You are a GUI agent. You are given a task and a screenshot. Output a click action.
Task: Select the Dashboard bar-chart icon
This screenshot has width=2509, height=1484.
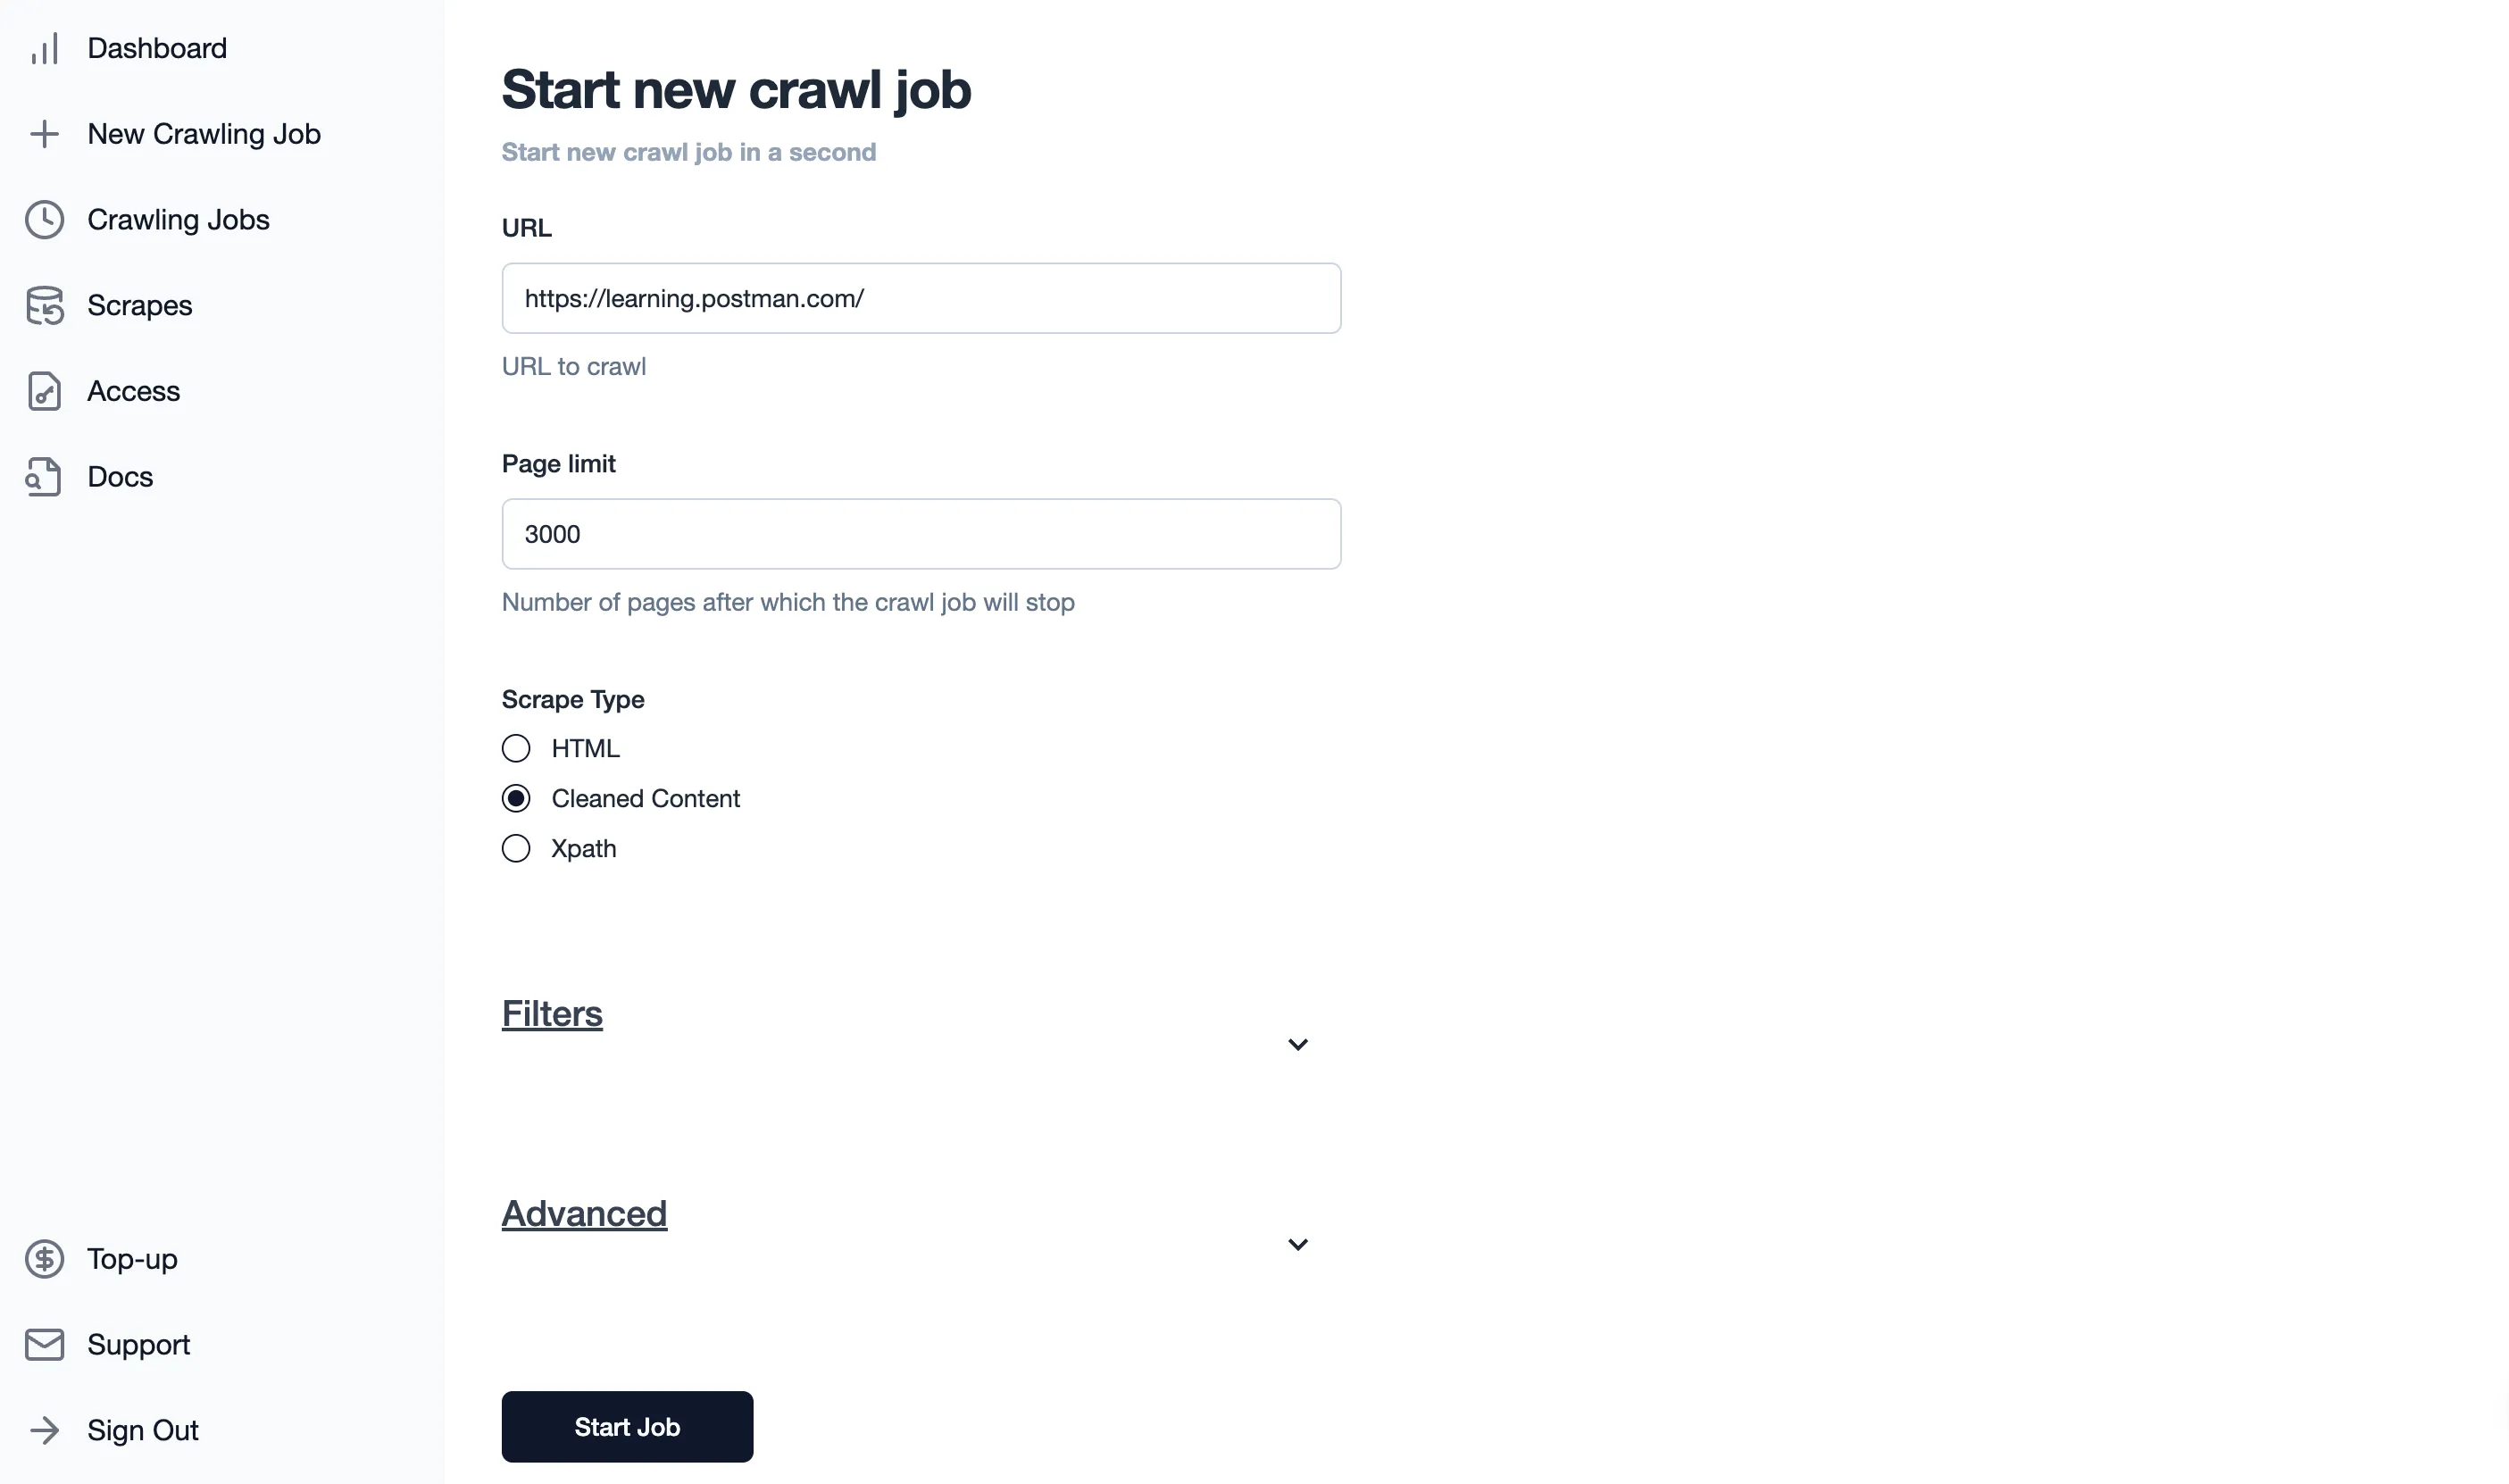45,47
